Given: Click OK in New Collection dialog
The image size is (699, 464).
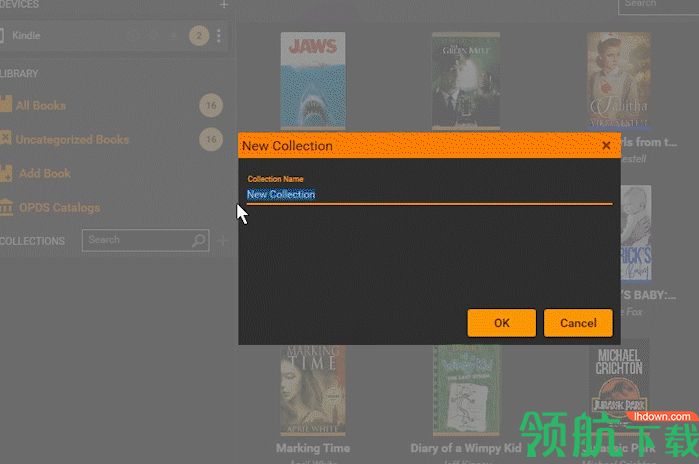Looking at the screenshot, I should [502, 323].
